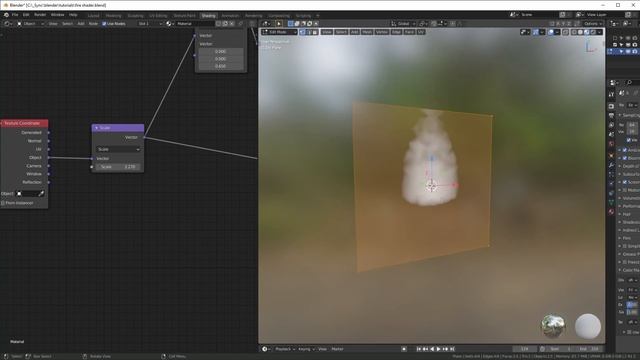Screen dimensions: 640x360
Task: Click the Material name field
Action: coord(195,24)
